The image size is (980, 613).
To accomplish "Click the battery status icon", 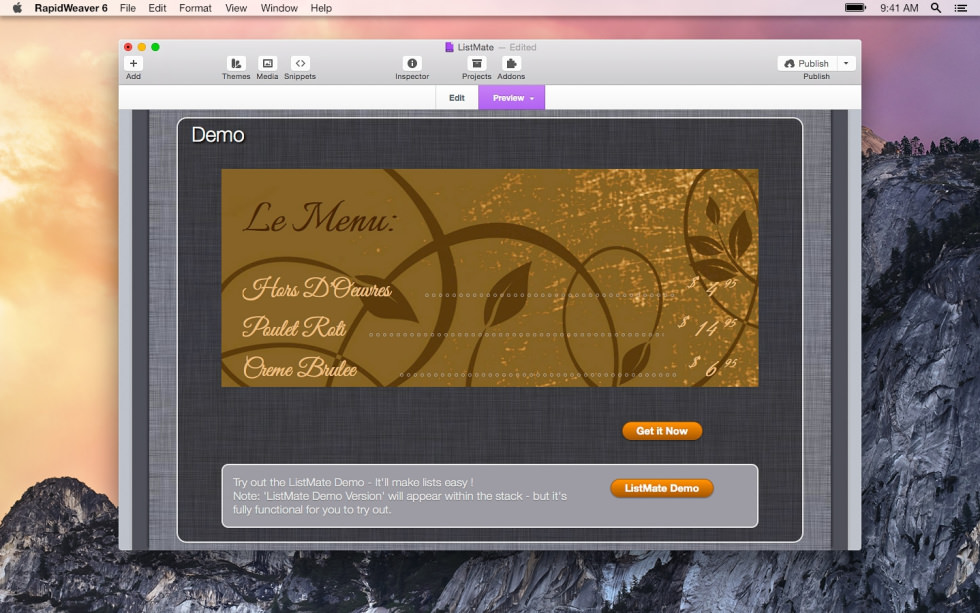I will click(x=856, y=8).
